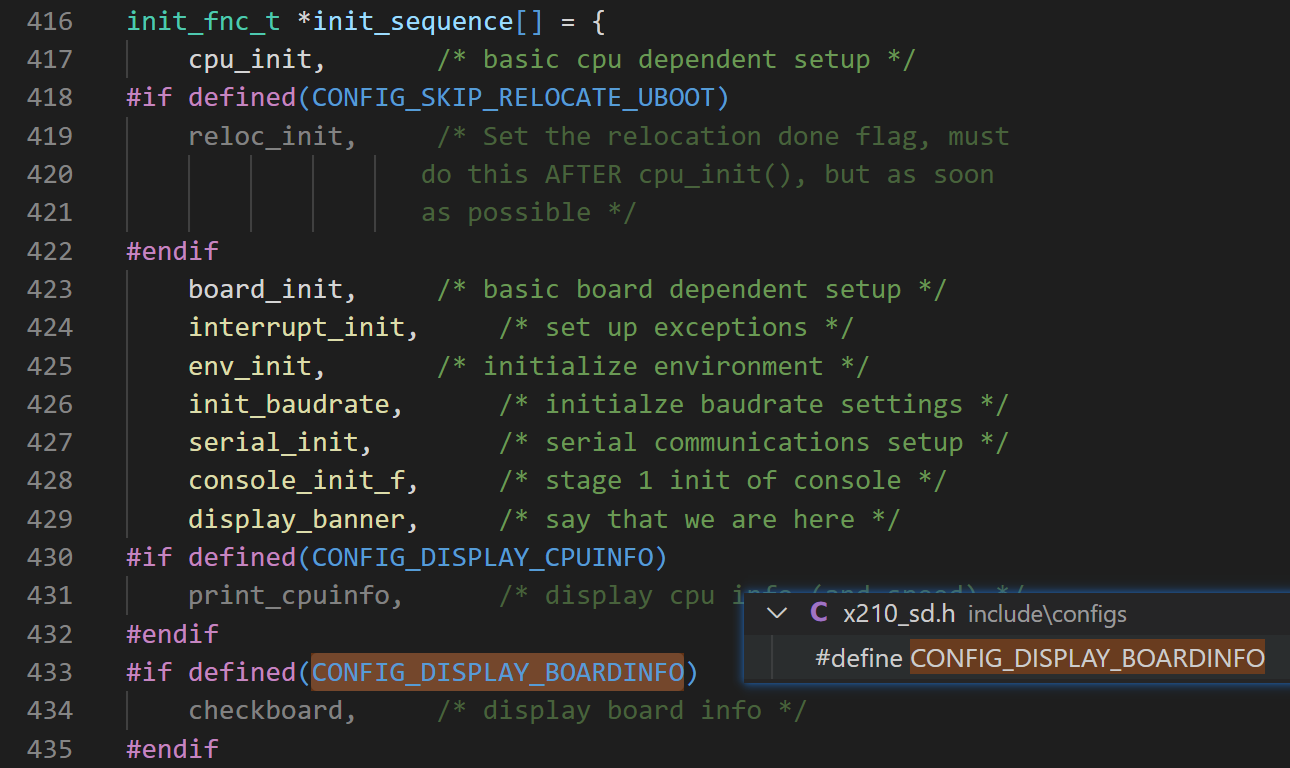
Task: Click the include\configs path label
Action: [1047, 614]
